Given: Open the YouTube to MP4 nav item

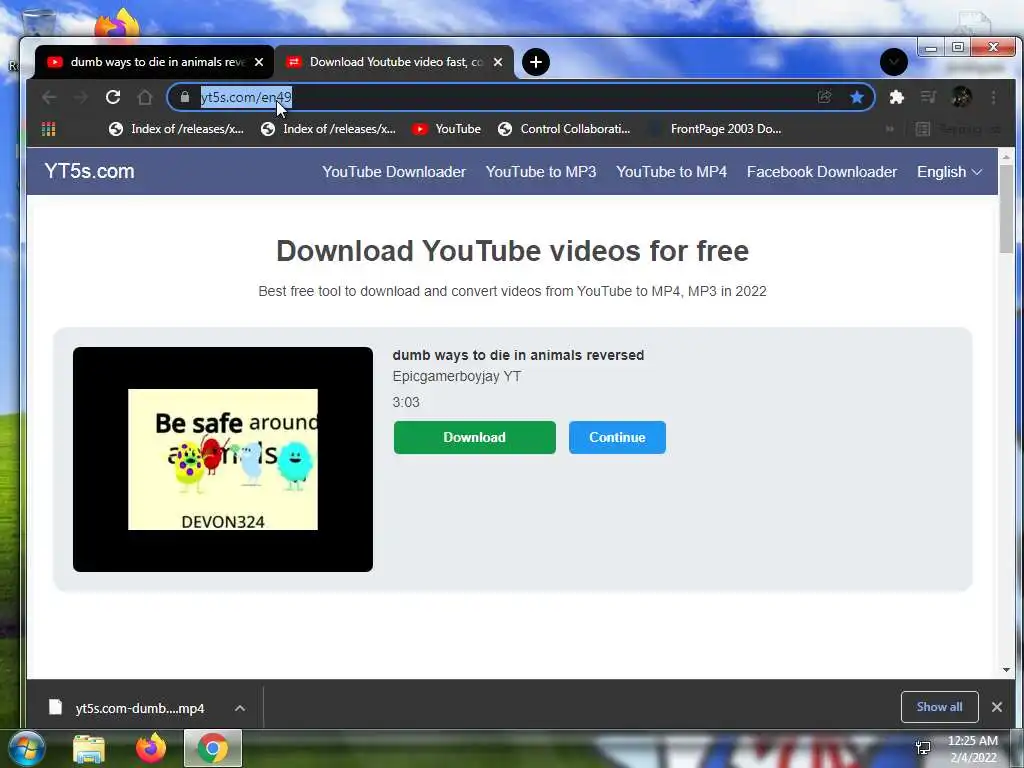Looking at the screenshot, I should click(671, 172).
